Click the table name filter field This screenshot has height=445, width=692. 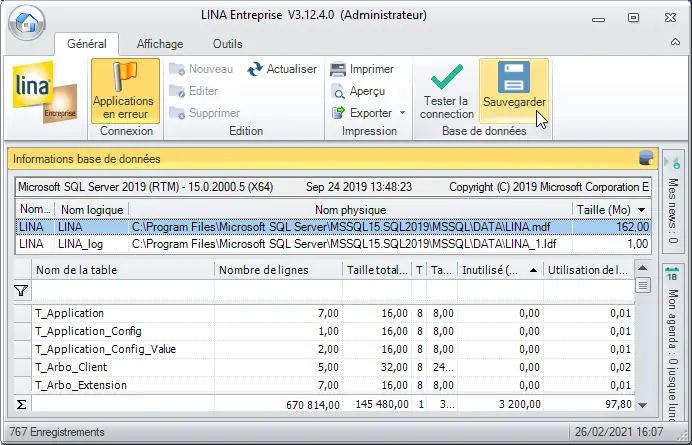[x=123, y=291]
